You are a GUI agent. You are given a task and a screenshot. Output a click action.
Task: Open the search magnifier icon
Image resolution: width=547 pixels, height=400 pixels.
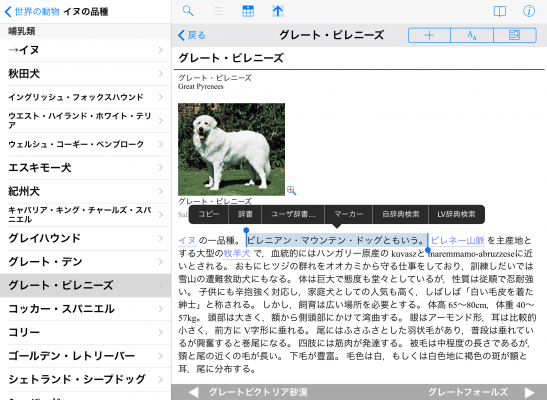188,11
